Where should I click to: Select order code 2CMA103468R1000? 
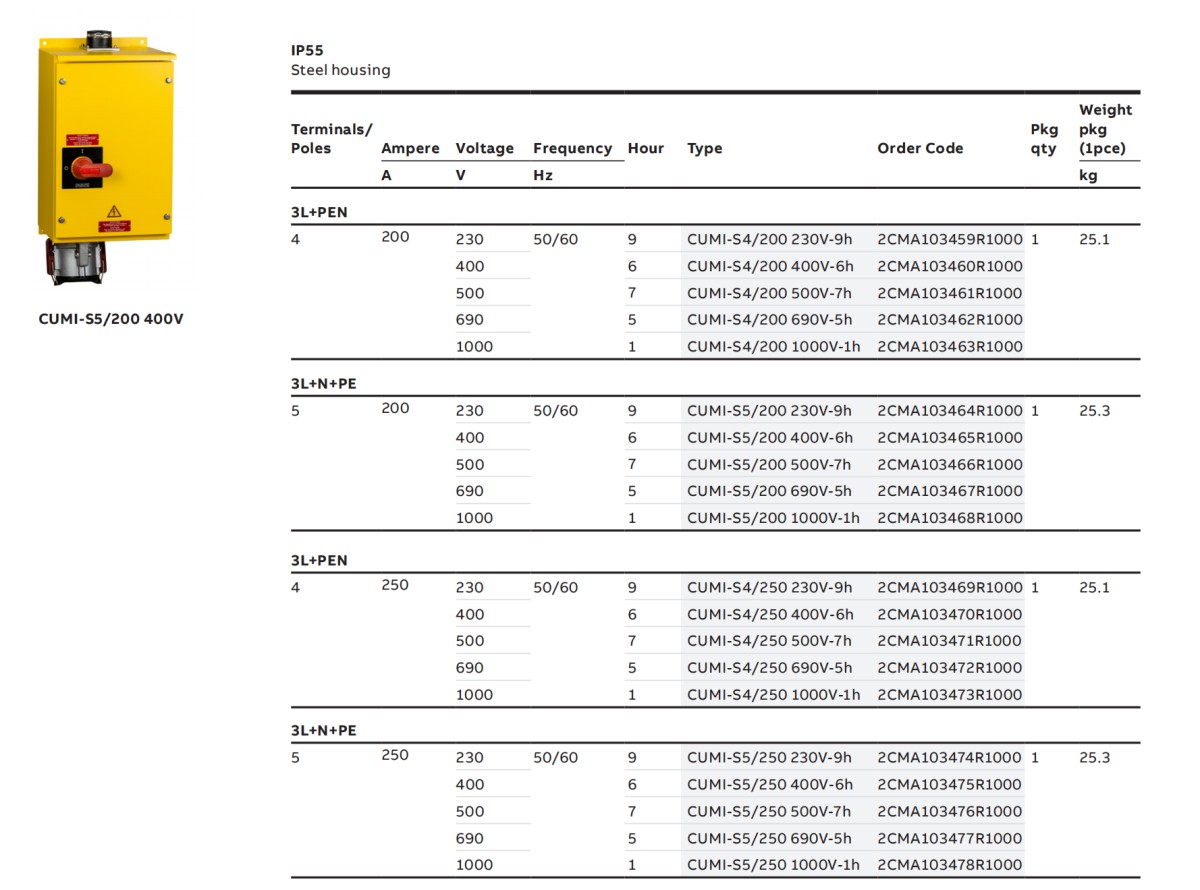click(950, 518)
